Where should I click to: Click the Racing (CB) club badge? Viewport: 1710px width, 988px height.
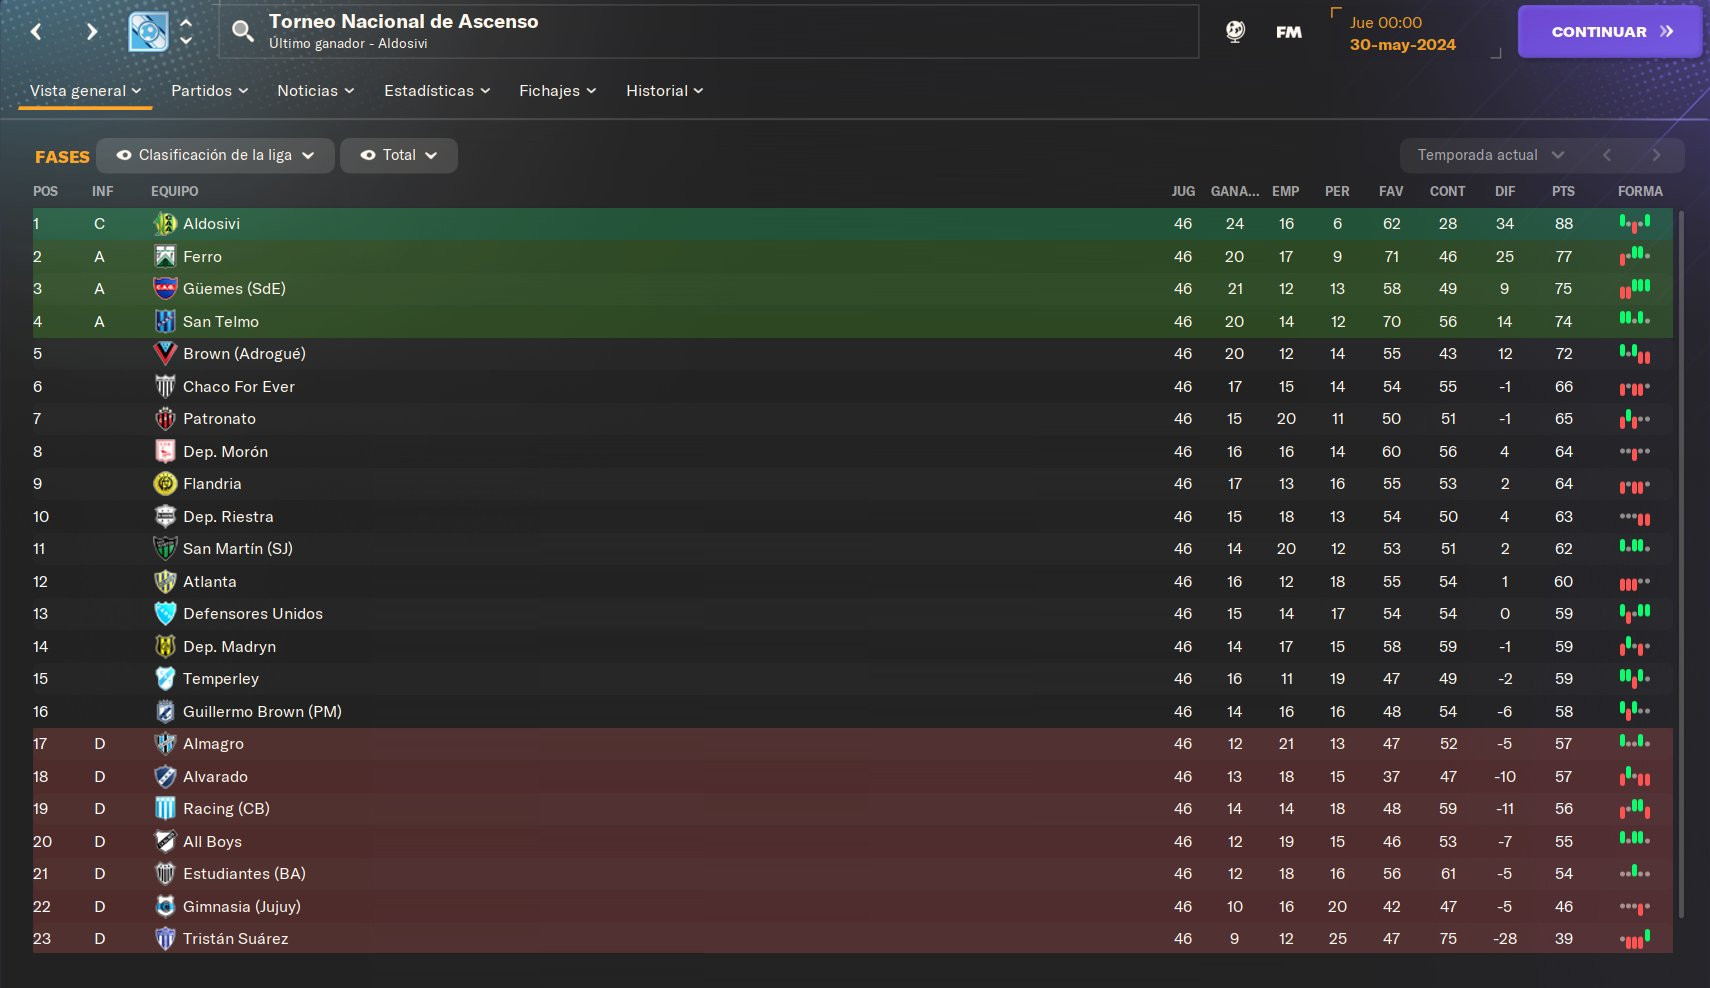(165, 809)
